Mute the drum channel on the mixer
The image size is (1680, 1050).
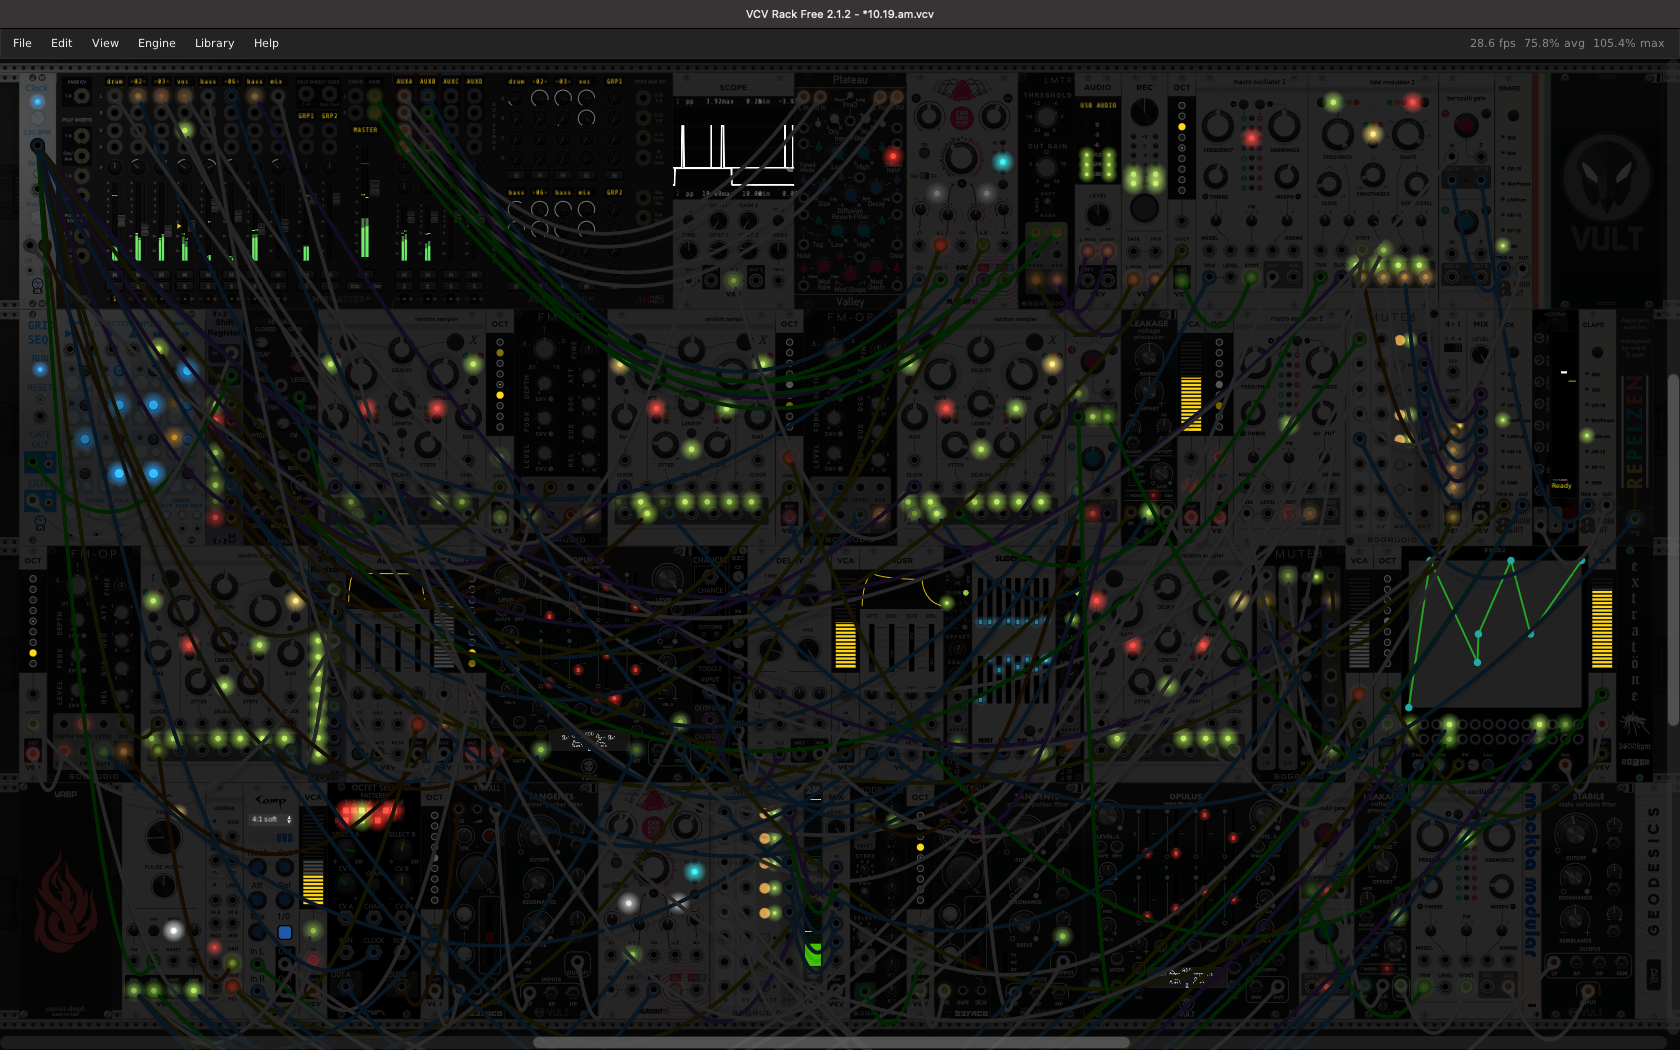point(114,274)
